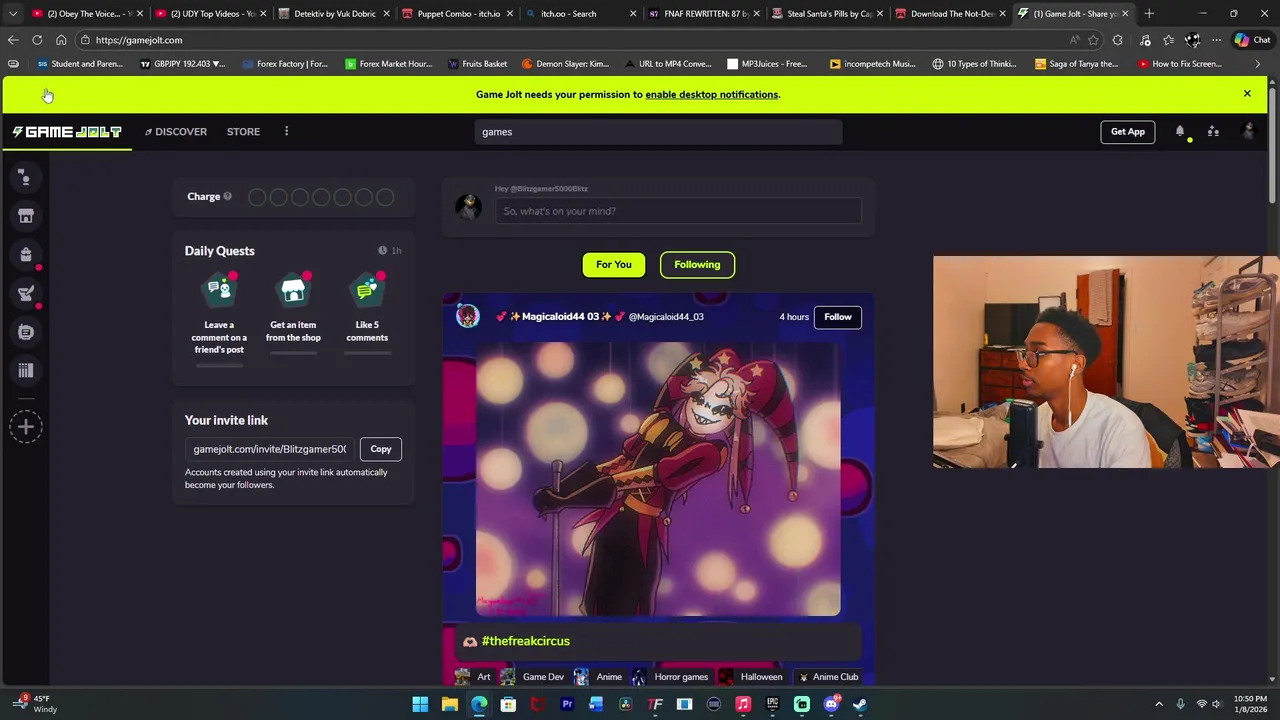
Task: Open the backpack icon in left sidebar
Action: click(x=26, y=255)
